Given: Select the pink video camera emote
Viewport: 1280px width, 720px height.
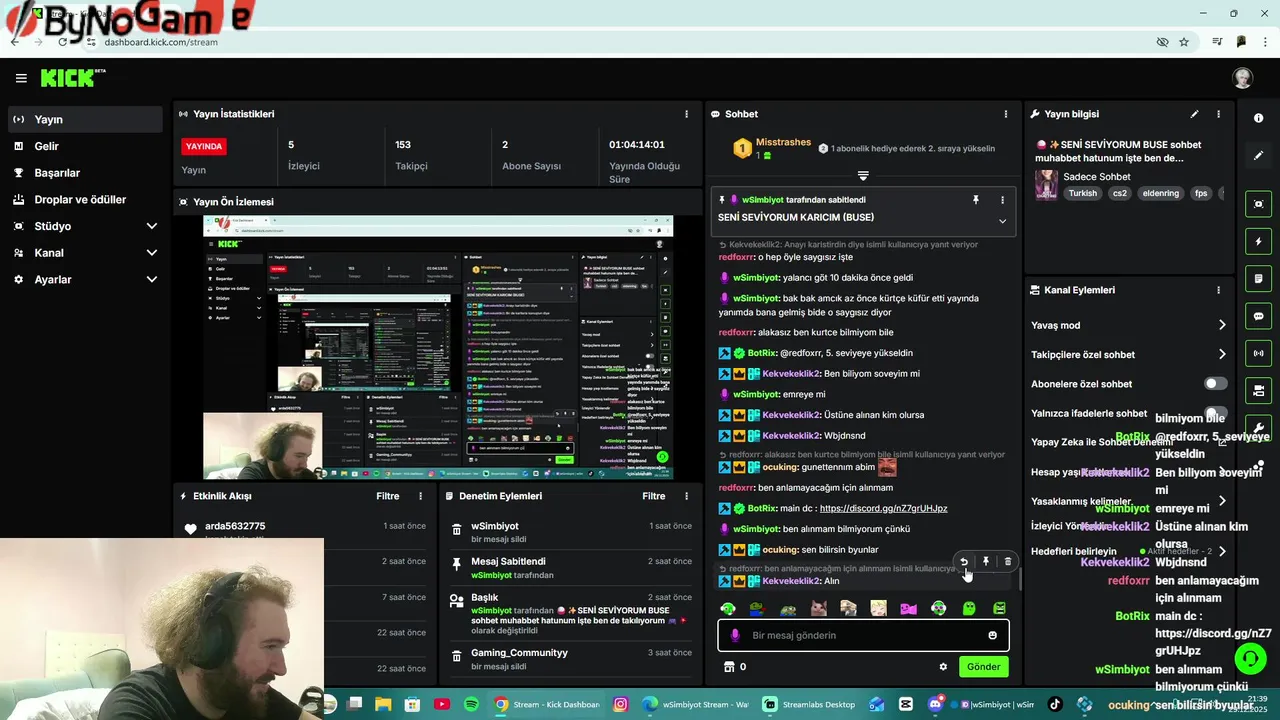Looking at the screenshot, I should click(x=908, y=608).
